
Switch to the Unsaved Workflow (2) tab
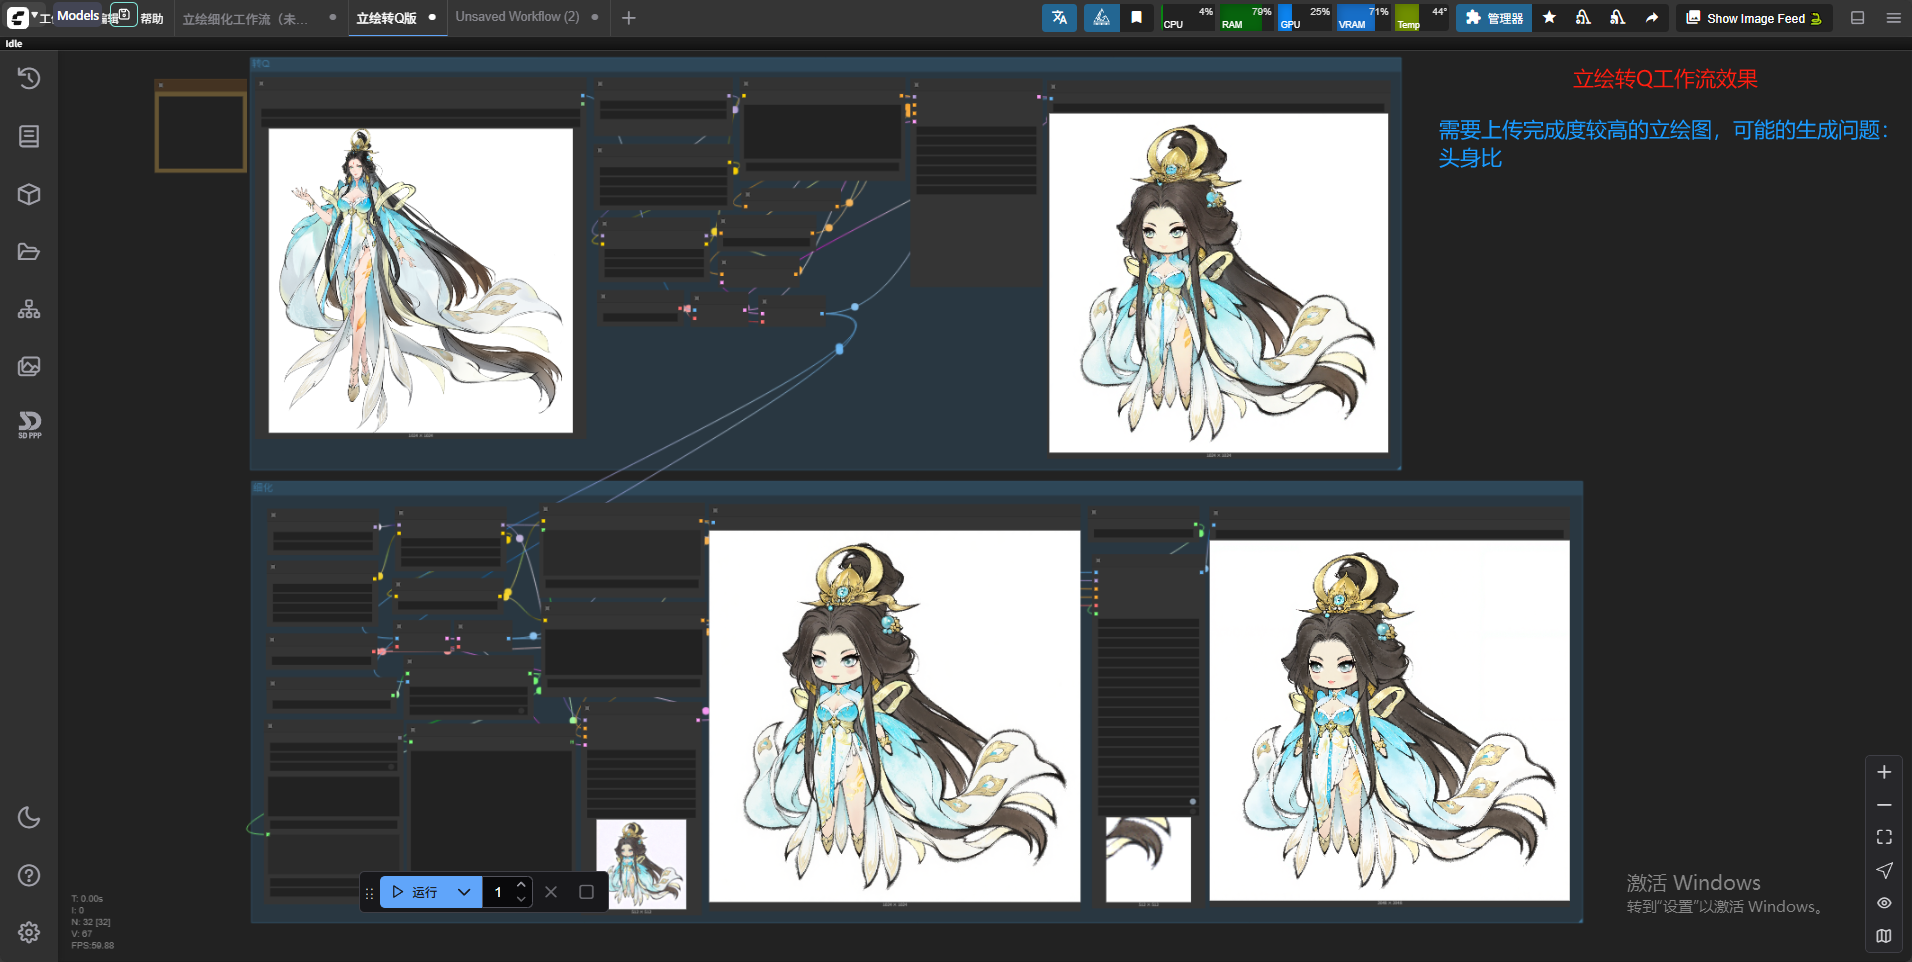click(517, 17)
